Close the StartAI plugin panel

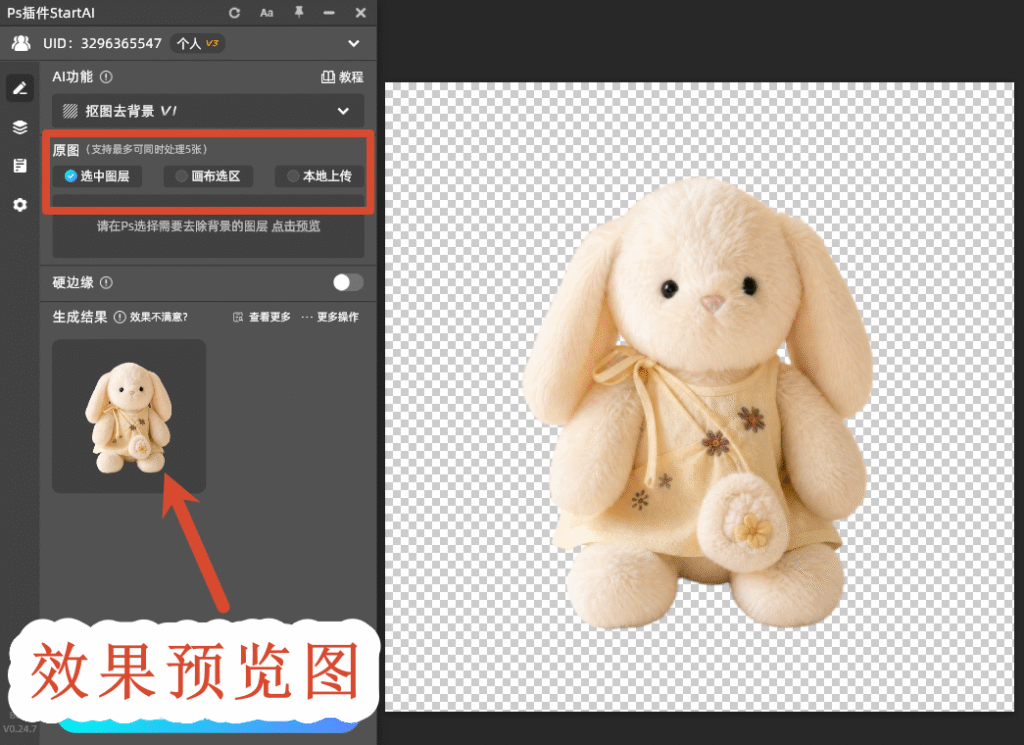point(360,12)
